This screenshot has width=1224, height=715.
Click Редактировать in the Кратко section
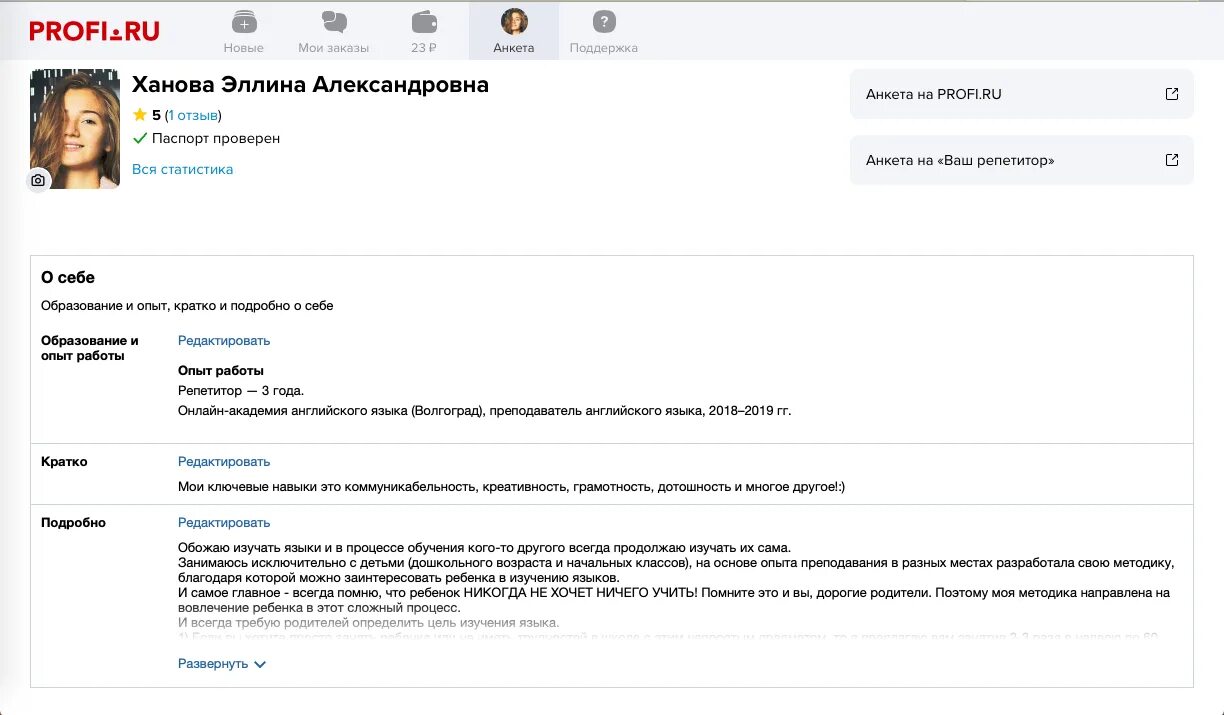click(x=224, y=461)
